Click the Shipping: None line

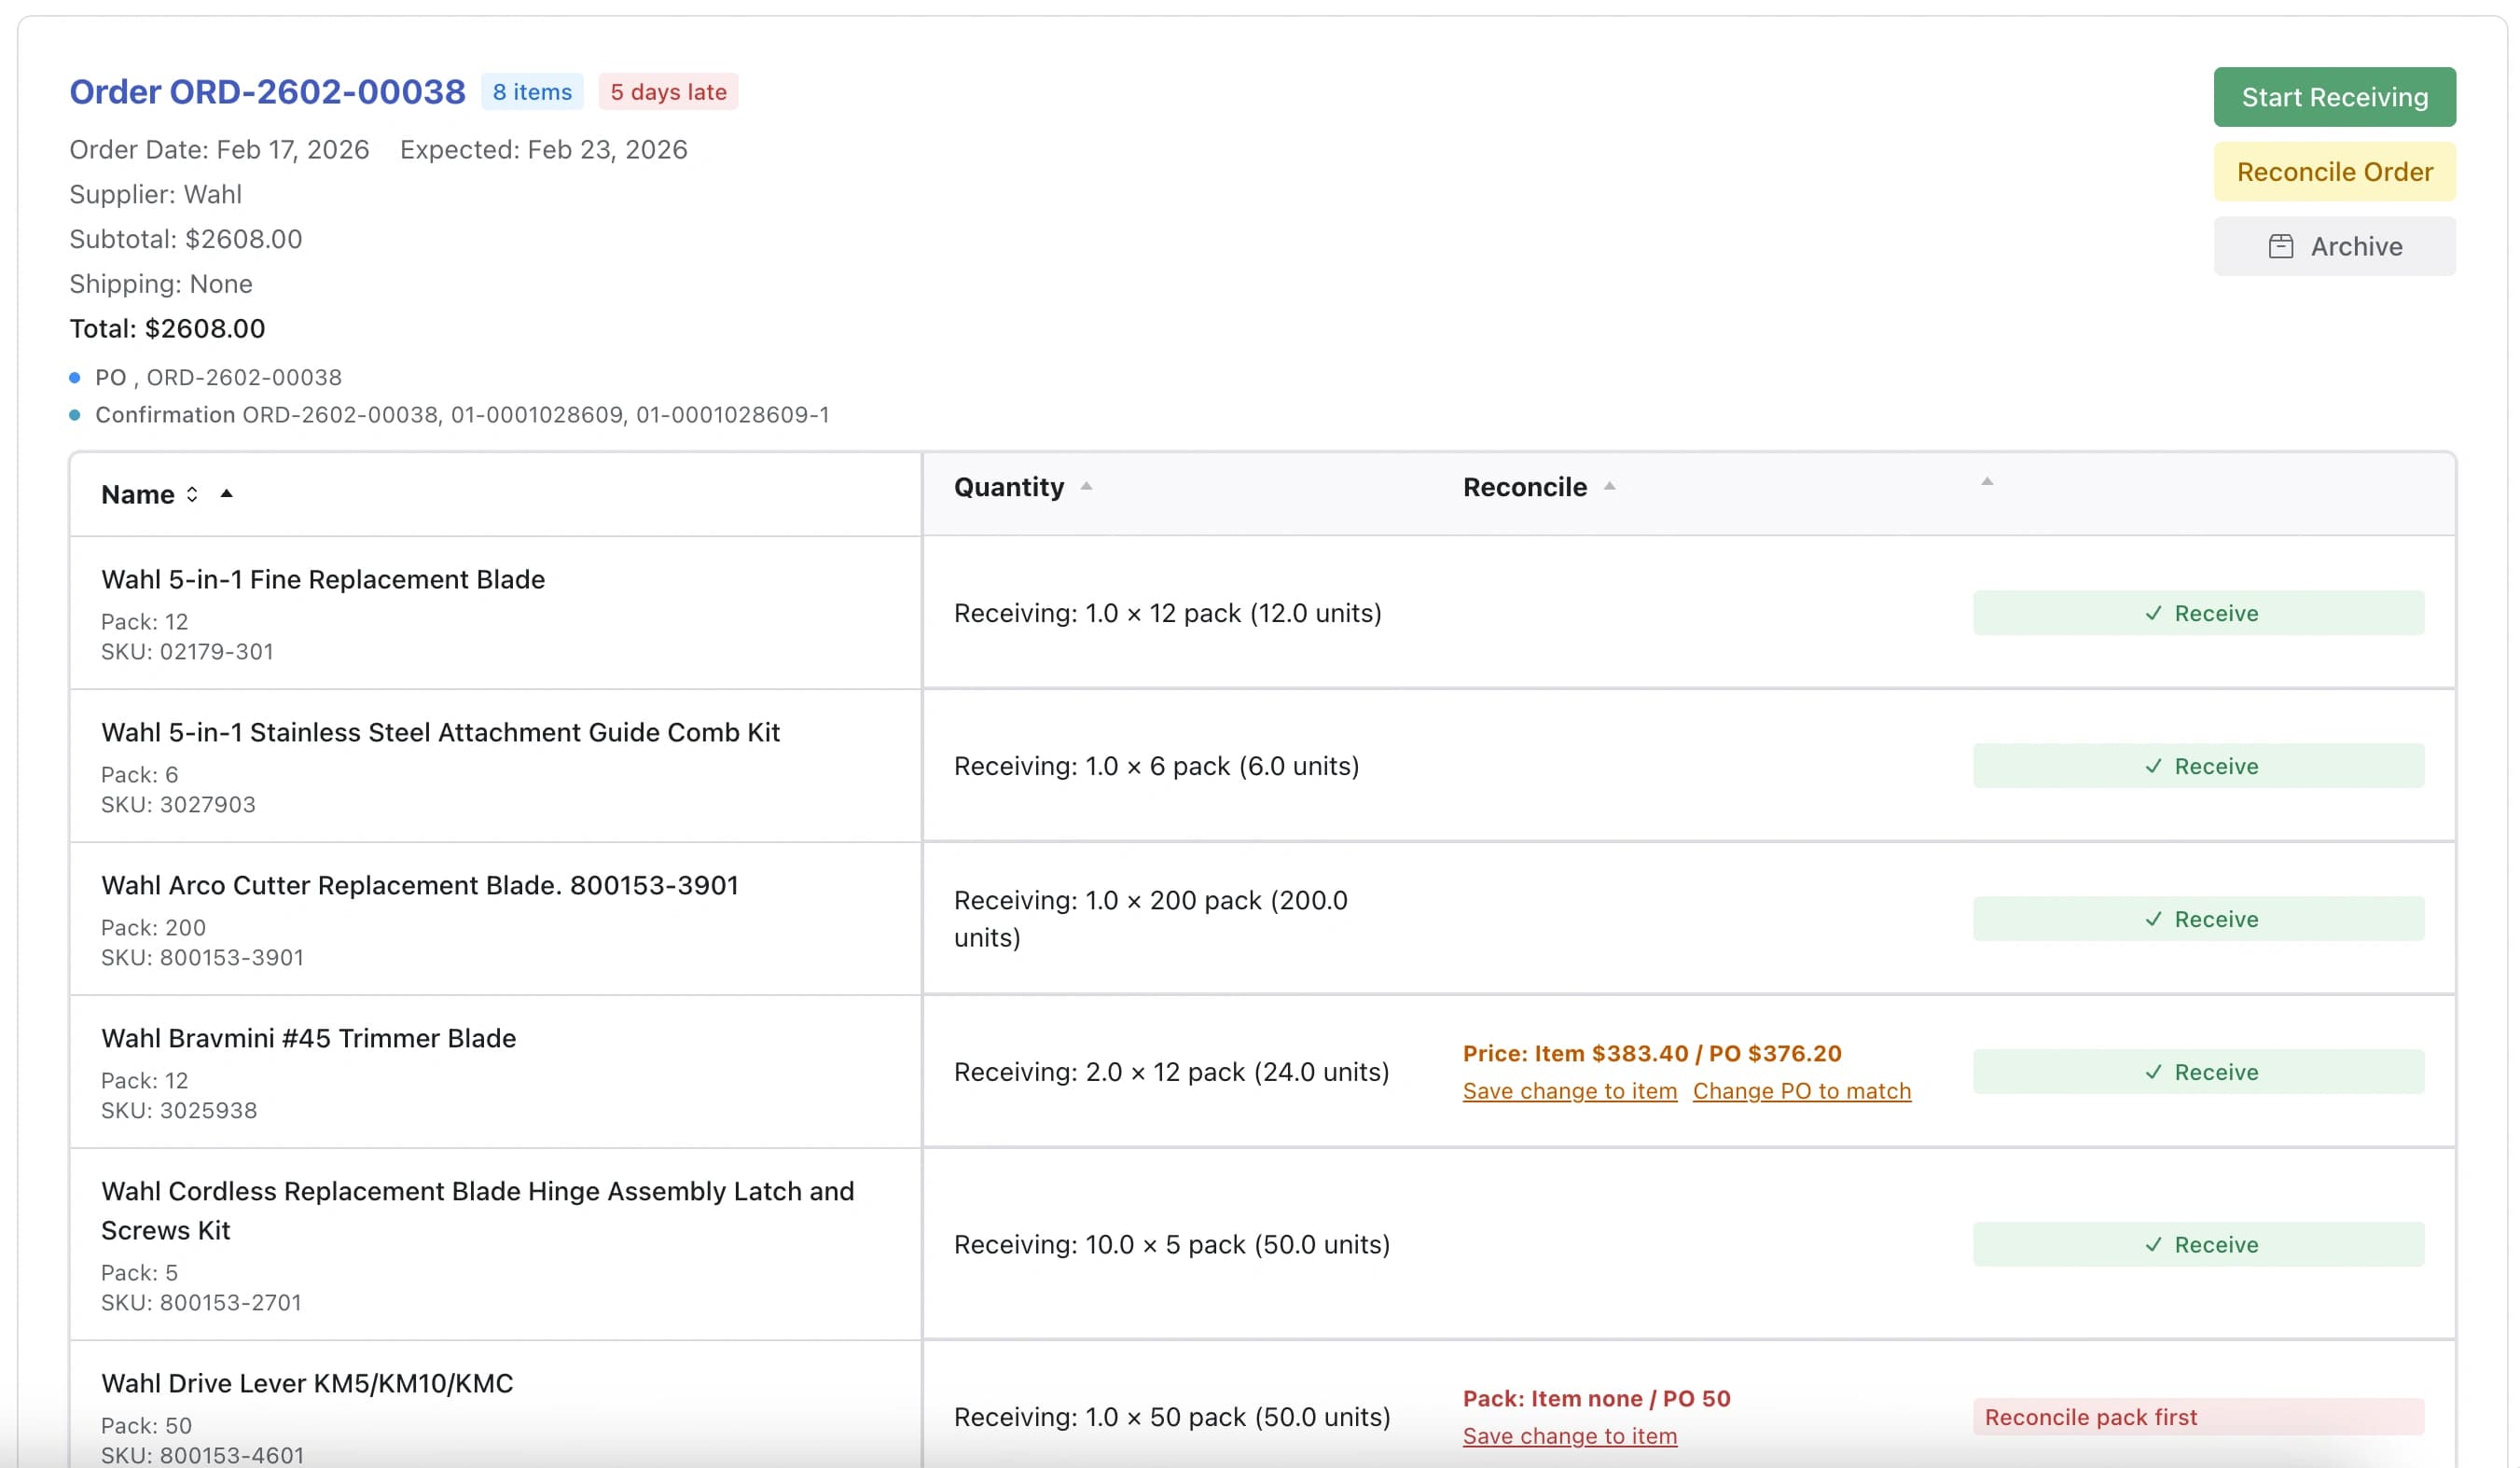[x=160, y=284]
